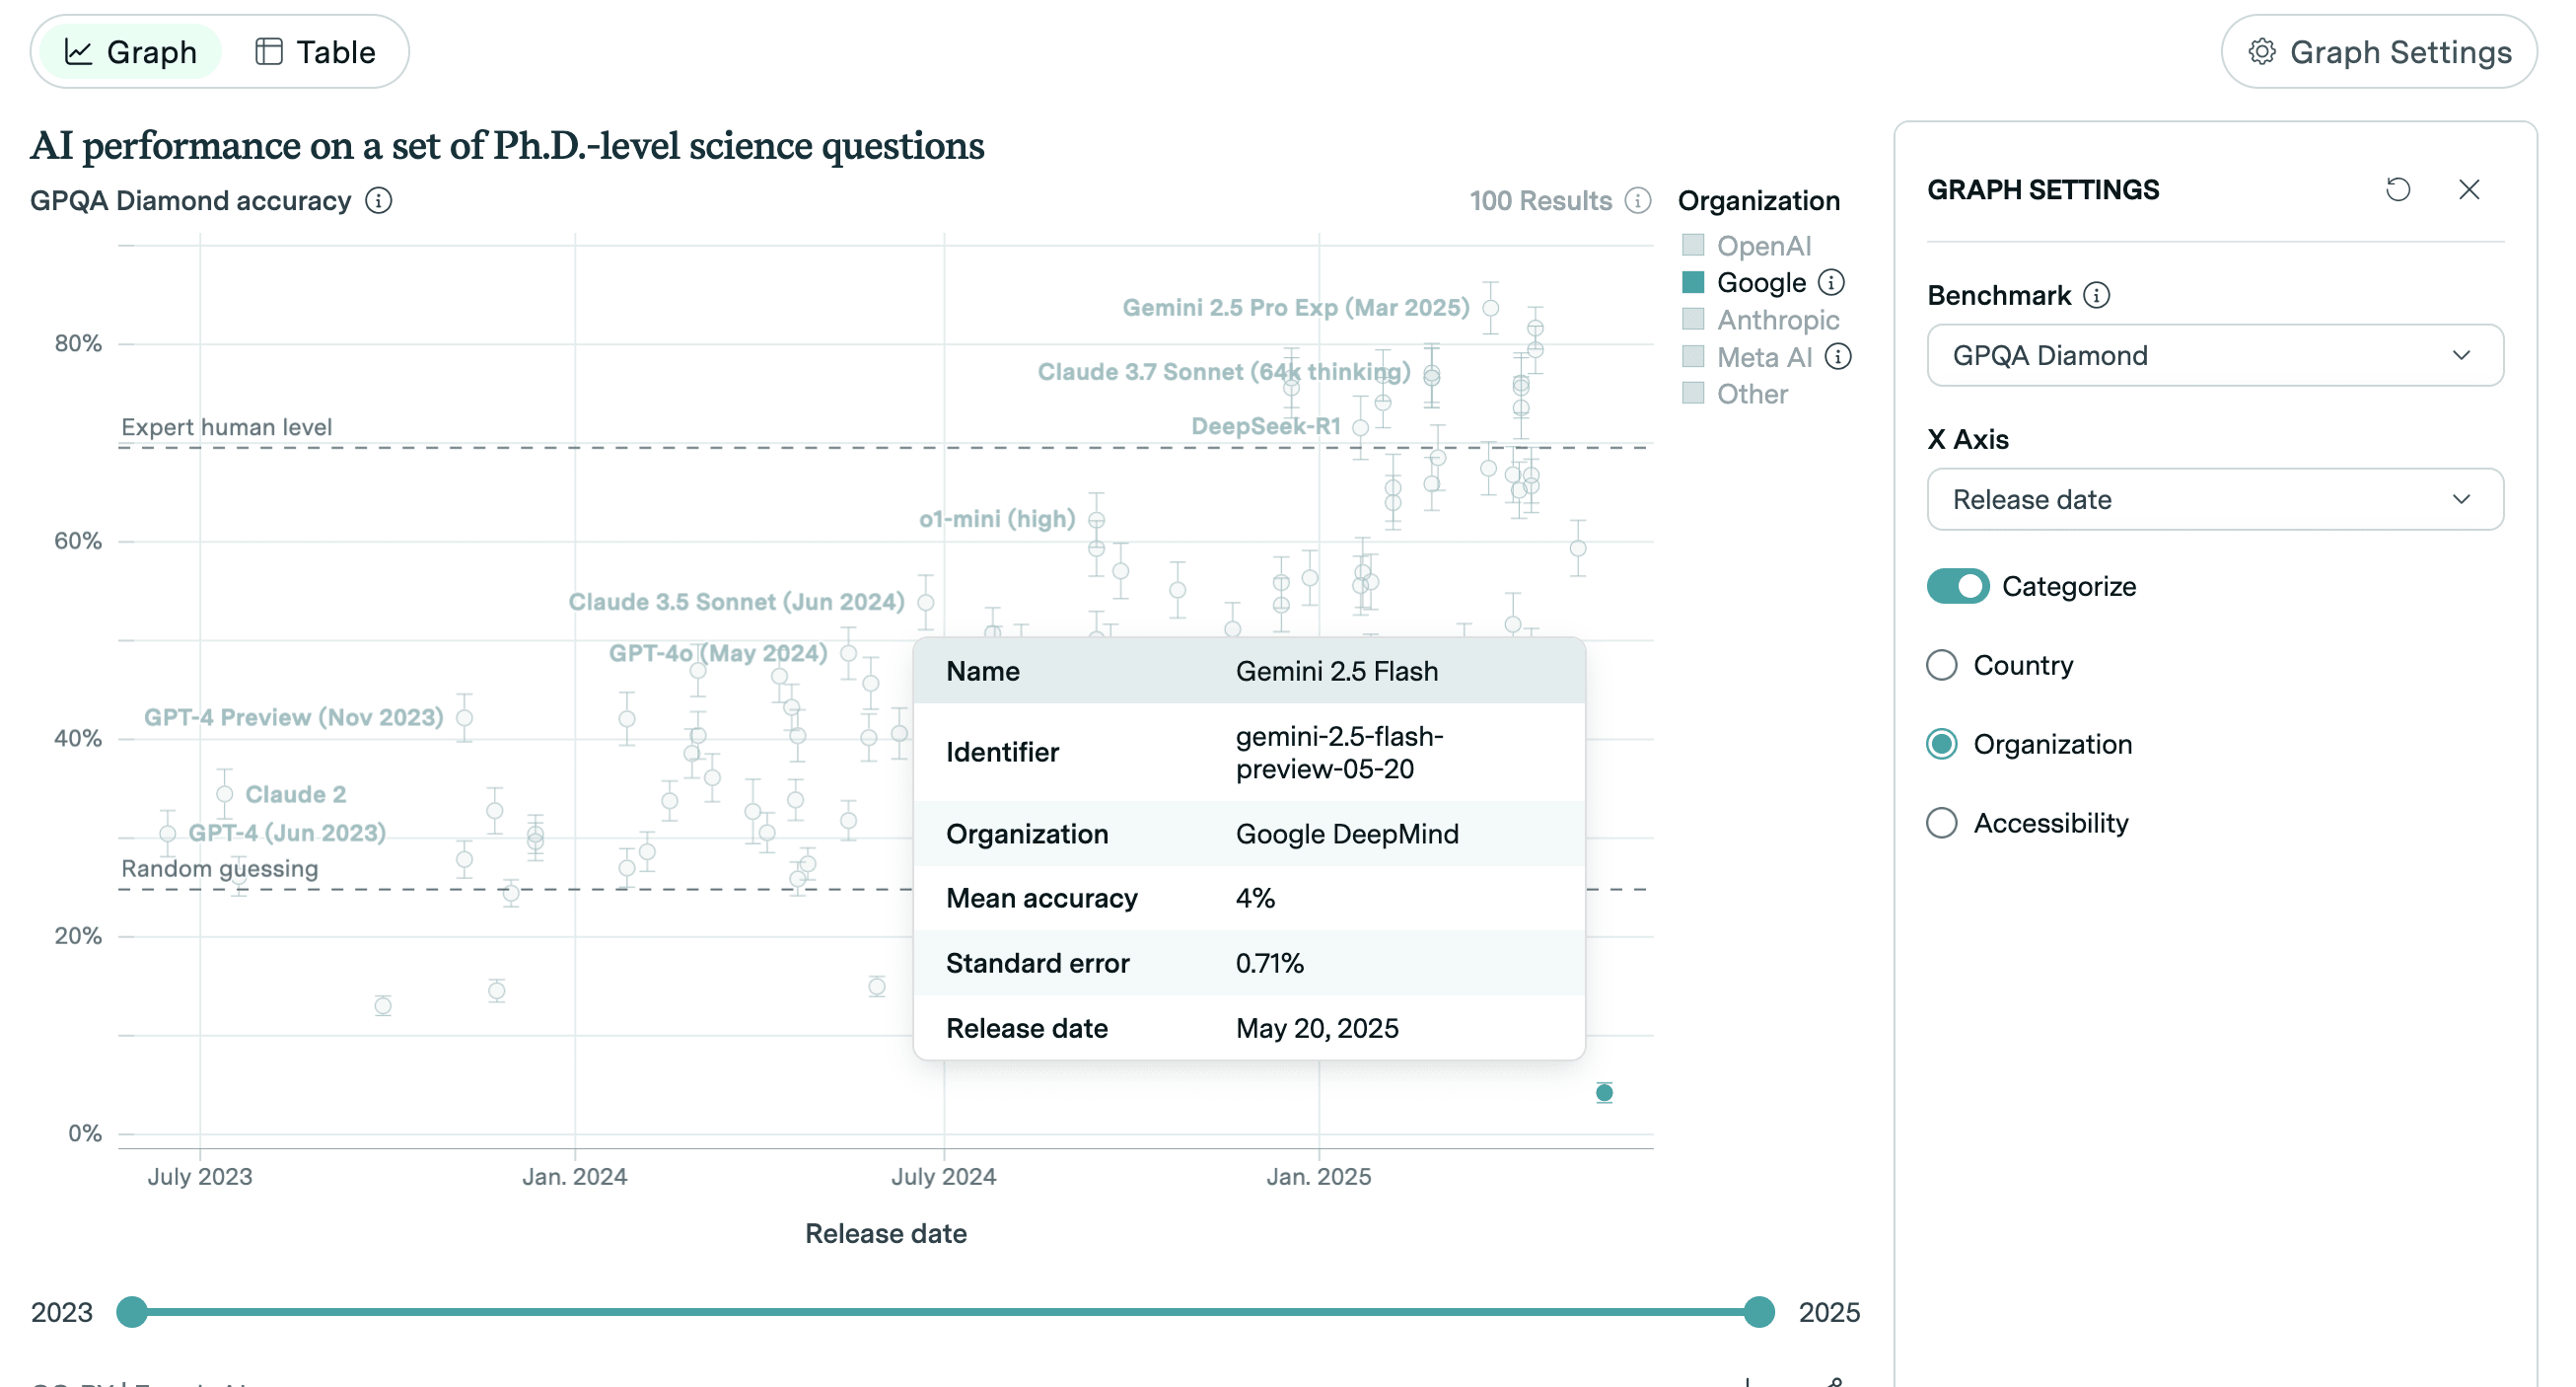Open the Release date X Axis dropdown
This screenshot has height=1387, width=2576.
[x=2215, y=499]
